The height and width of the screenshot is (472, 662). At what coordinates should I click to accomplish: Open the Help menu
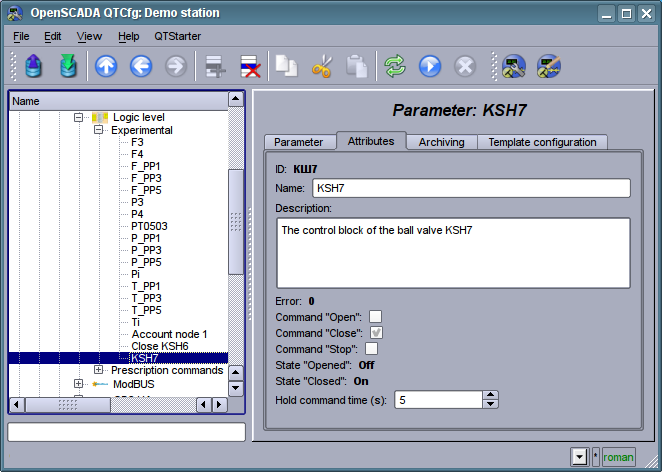pyautogui.click(x=128, y=36)
